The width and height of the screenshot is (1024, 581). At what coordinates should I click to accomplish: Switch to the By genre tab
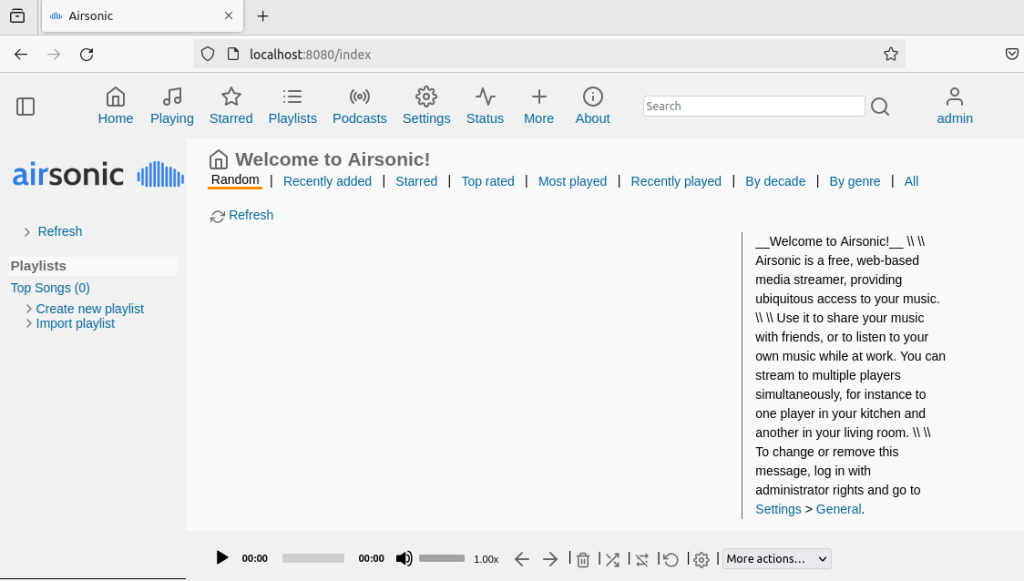[x=854, y=181]
